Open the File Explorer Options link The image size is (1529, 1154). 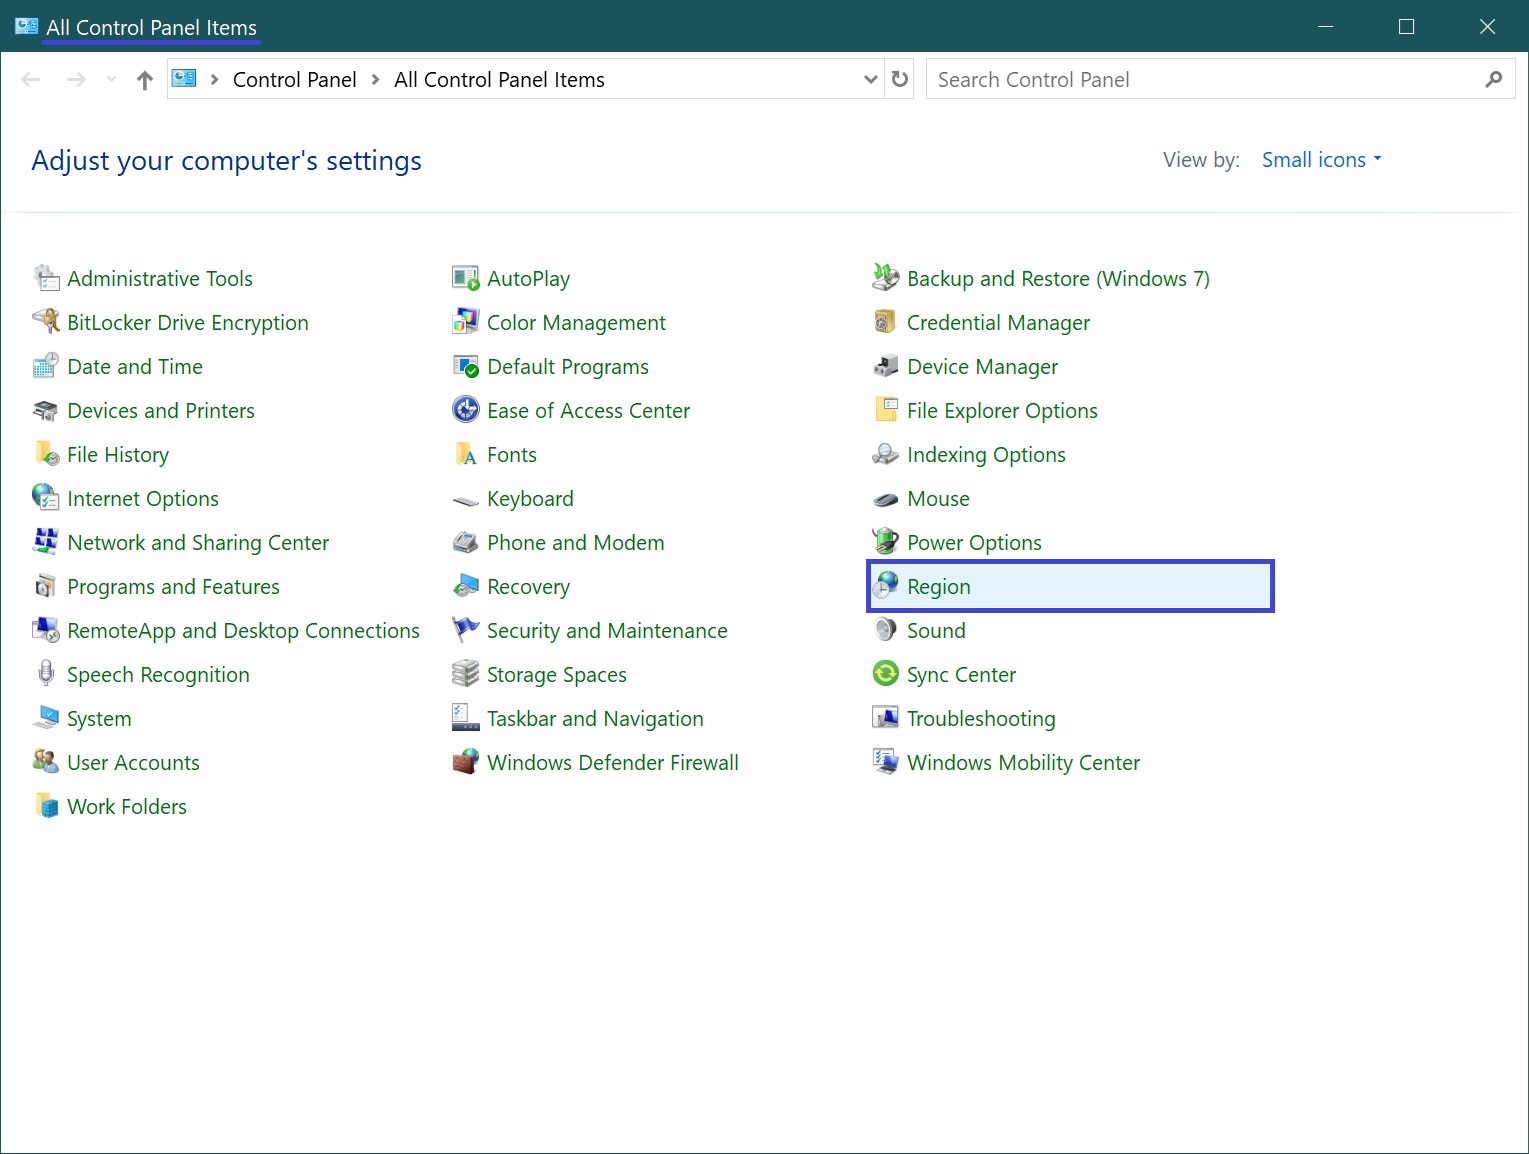coord(1002,411)
